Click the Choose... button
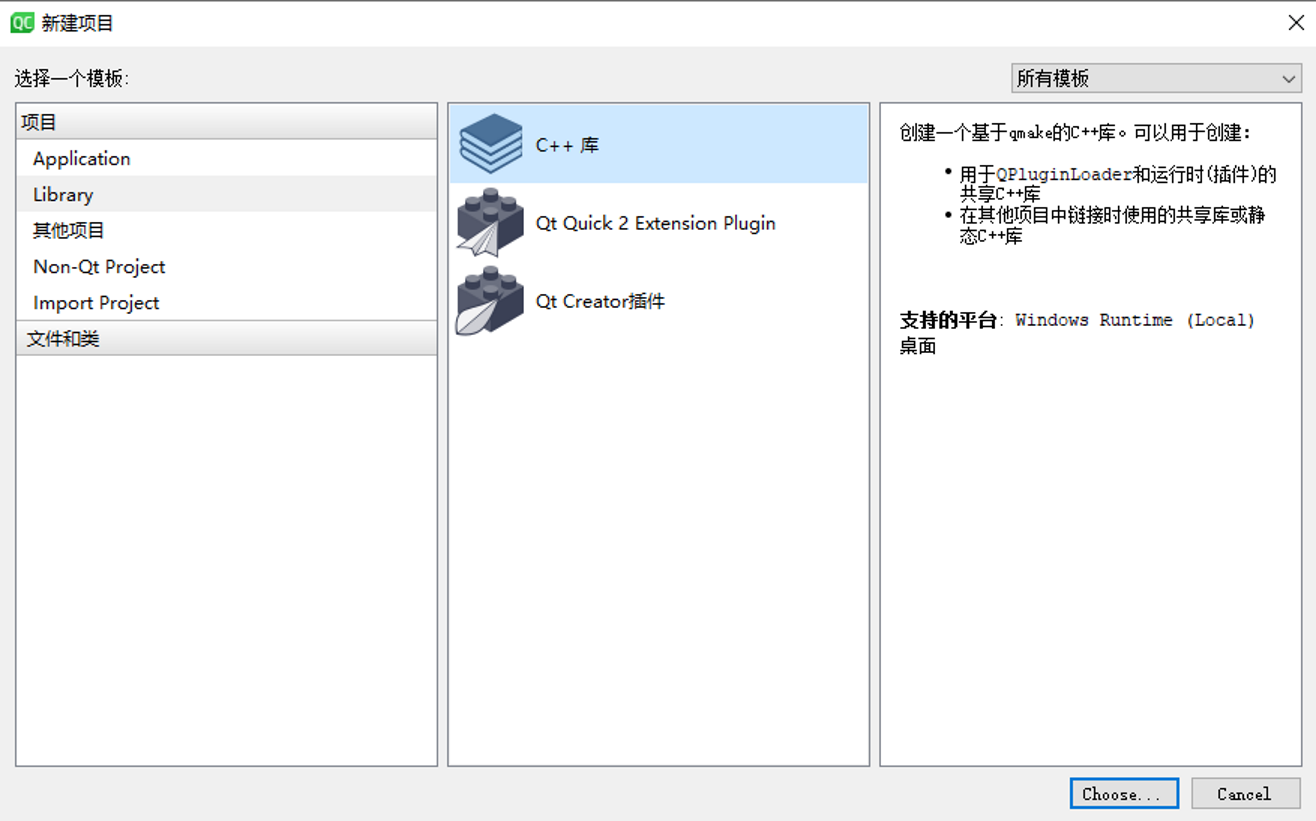Screen dimensions: 1316x821 (1124, 793)
